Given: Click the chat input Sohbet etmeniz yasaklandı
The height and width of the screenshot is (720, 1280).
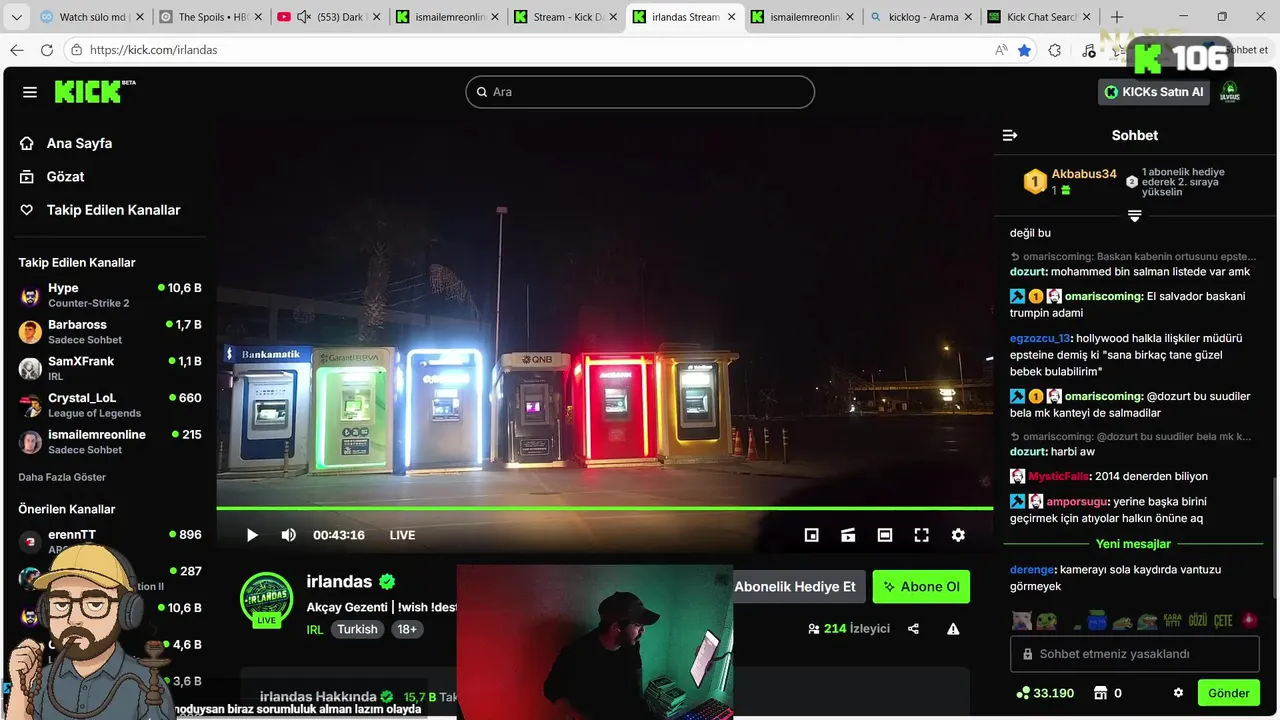Looking at the screenshot, I should pos(1134,654).
